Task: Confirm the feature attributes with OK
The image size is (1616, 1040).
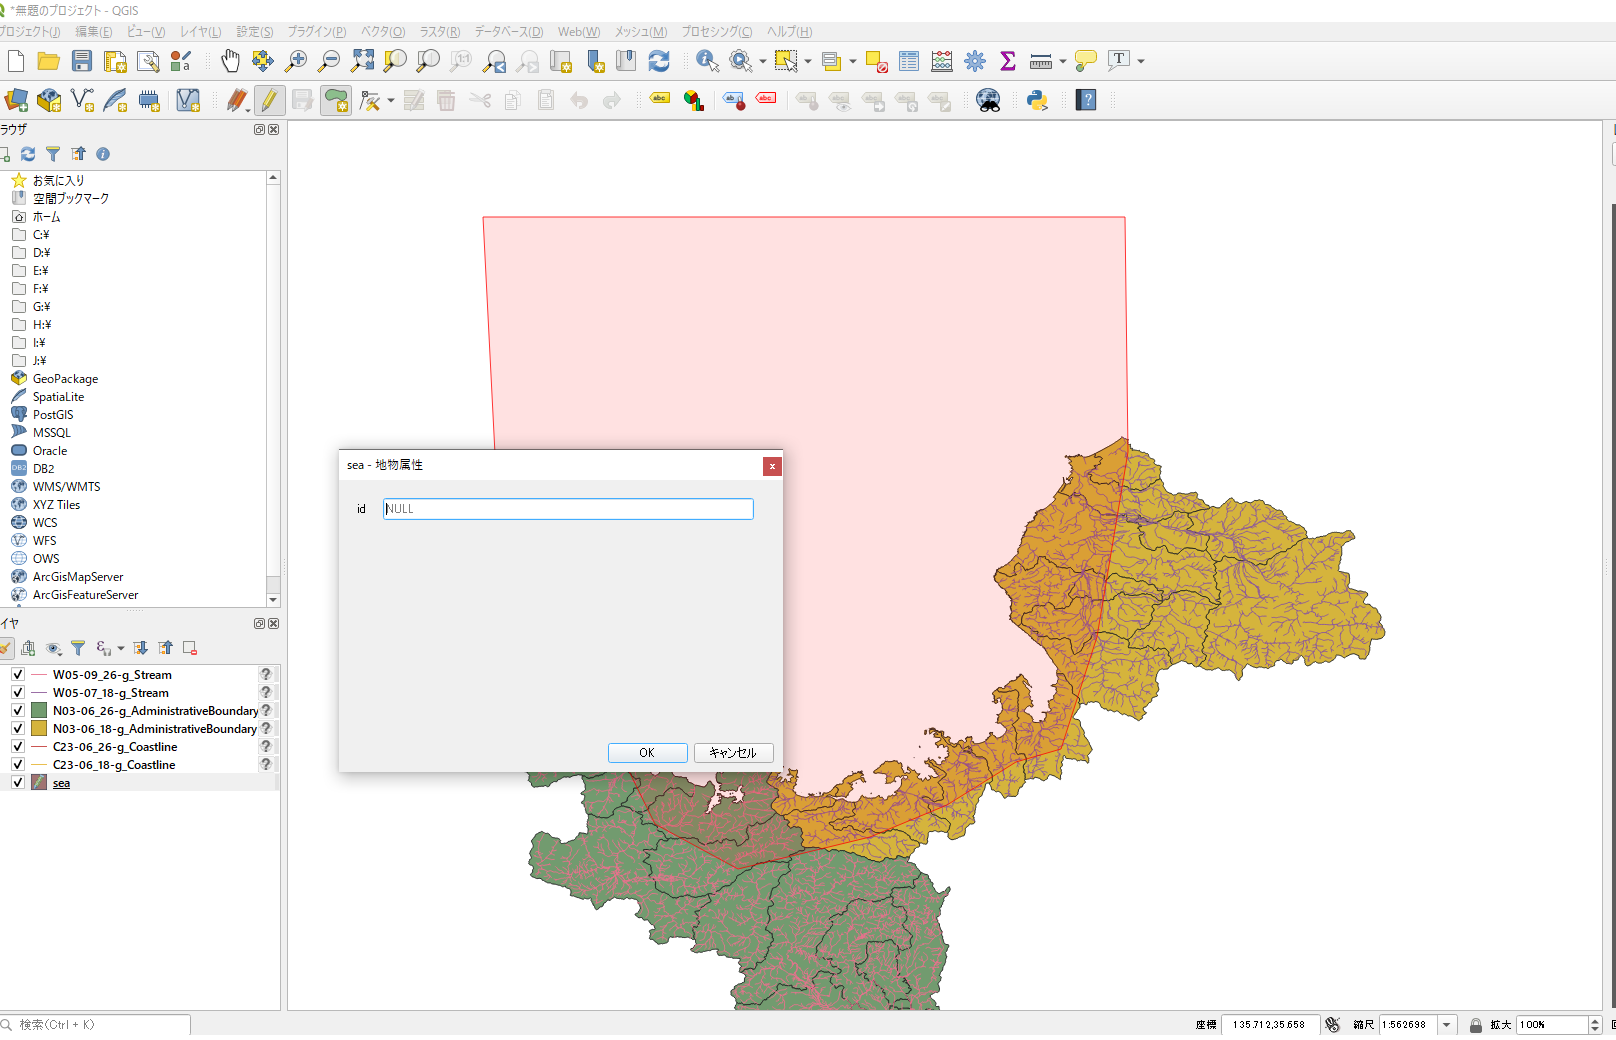Action: point(647,753)
